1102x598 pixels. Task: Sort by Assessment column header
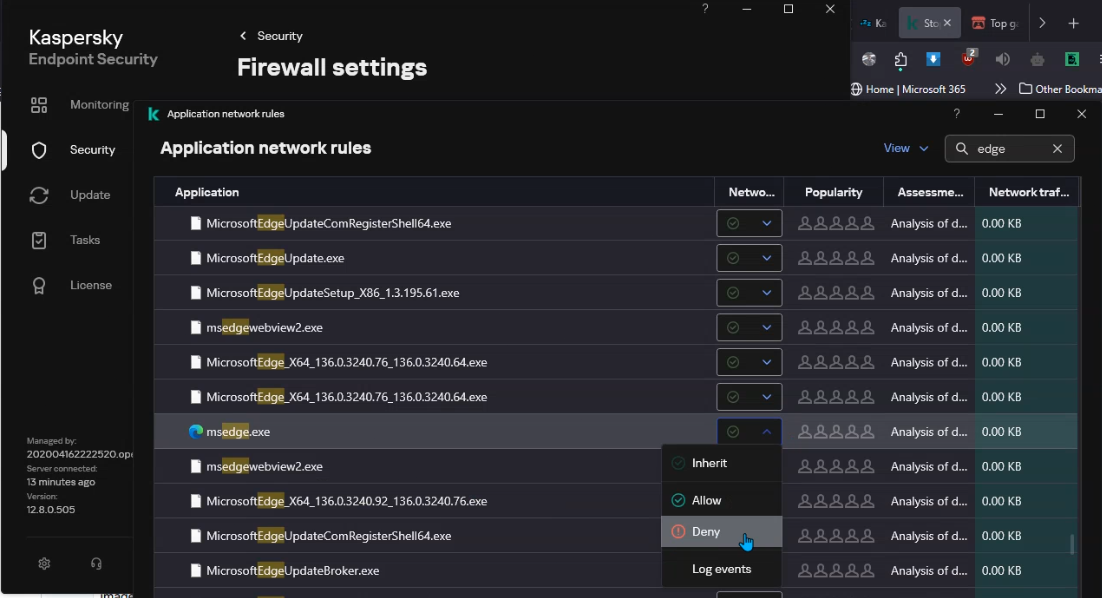coord(930,192)
